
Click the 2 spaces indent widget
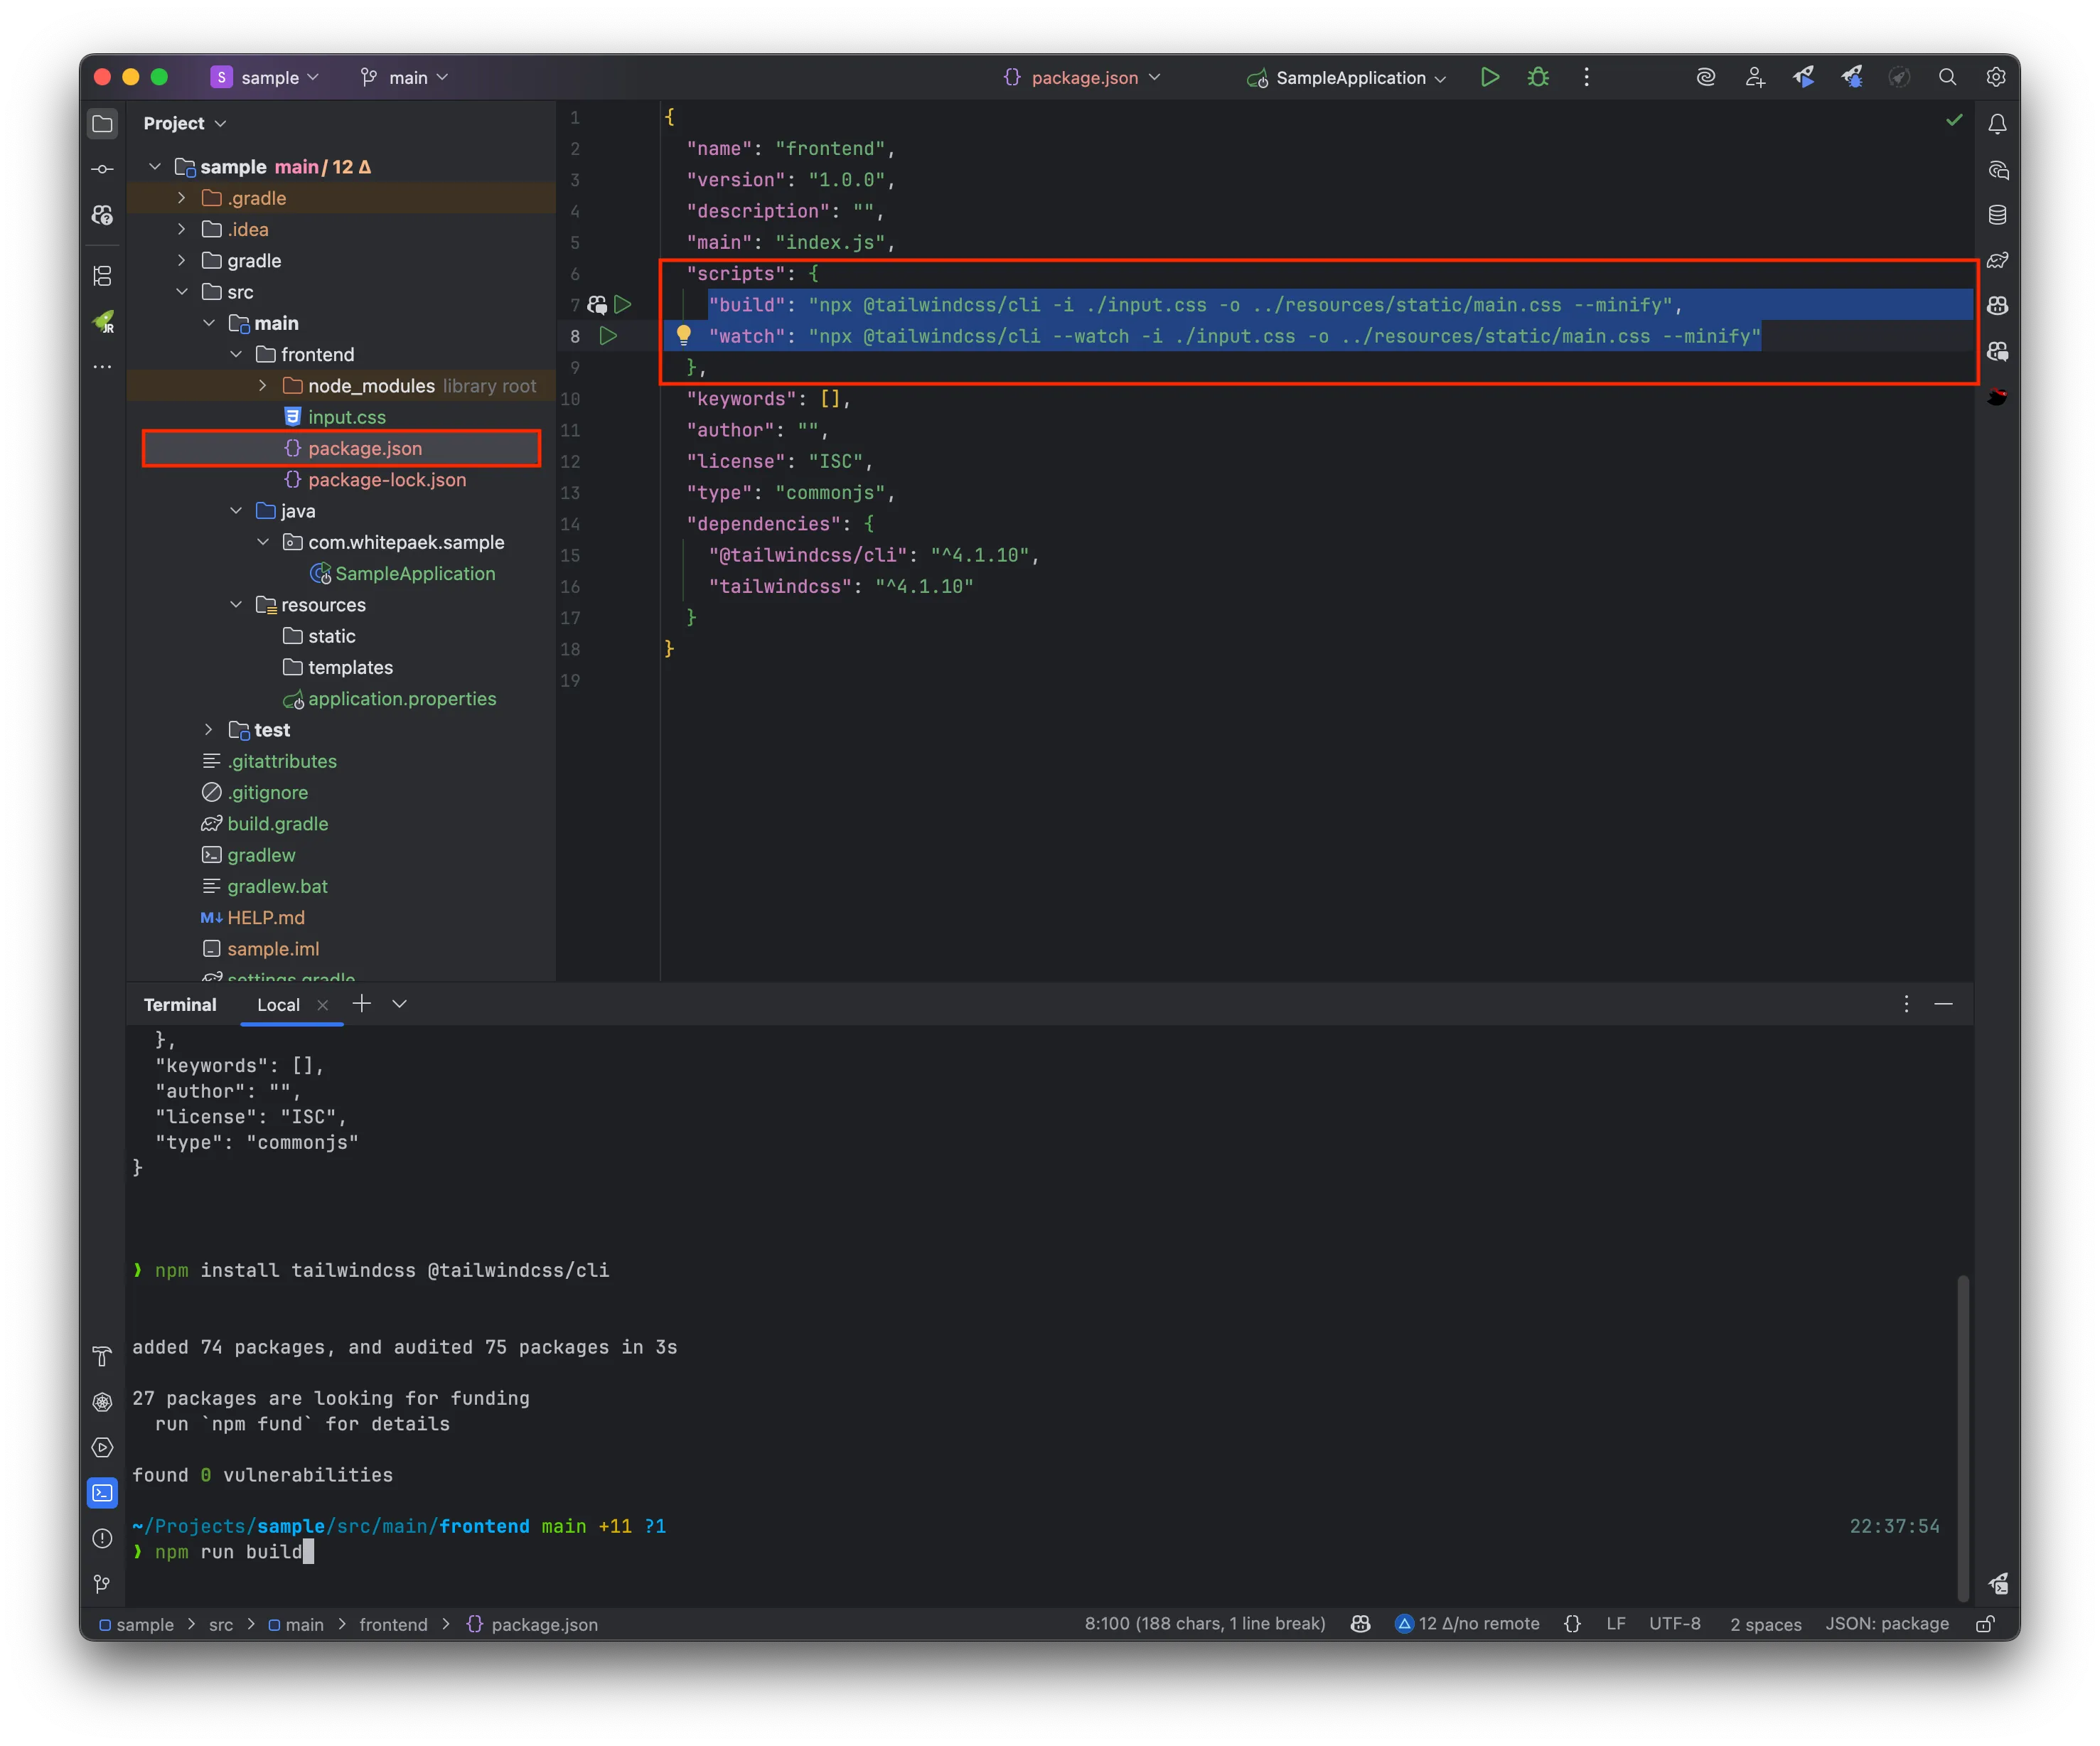click(1766, 1624)
